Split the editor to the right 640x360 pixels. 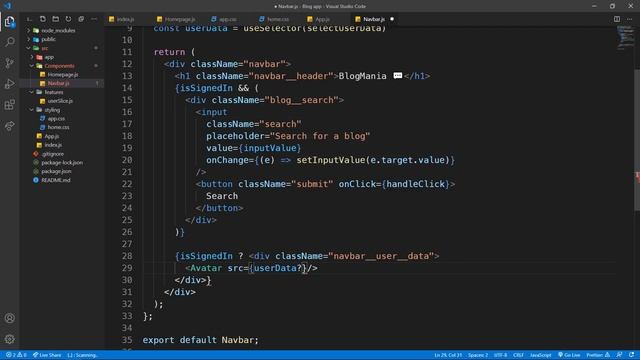[x=617, y=19]
